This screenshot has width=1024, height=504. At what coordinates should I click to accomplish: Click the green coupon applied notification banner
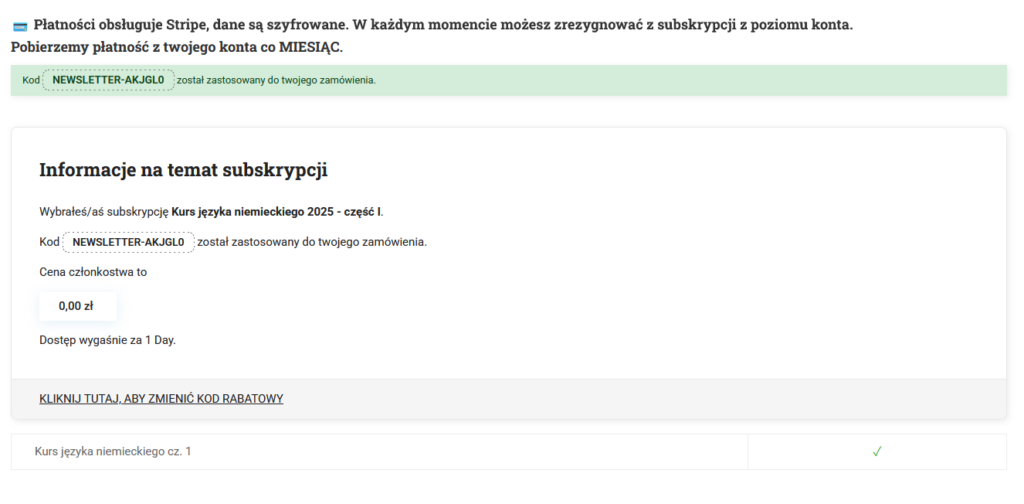[x=509, y=80]
